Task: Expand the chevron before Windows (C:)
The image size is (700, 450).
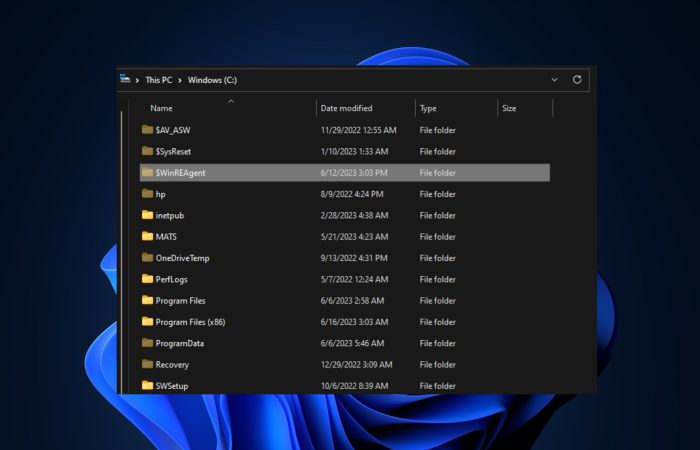Action: 180,80
